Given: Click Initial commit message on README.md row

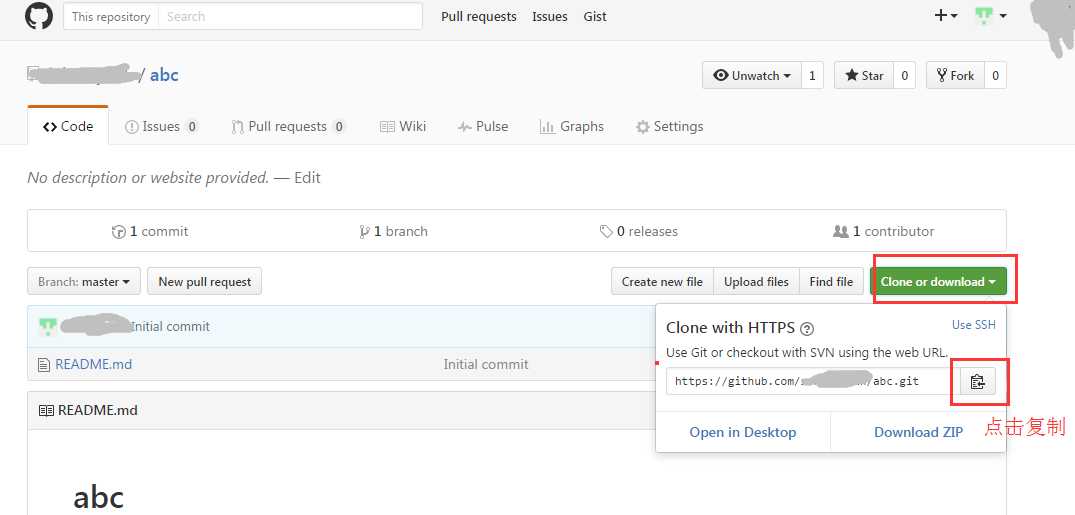Looking at the screenshot, I should click(x=485, y=364).
